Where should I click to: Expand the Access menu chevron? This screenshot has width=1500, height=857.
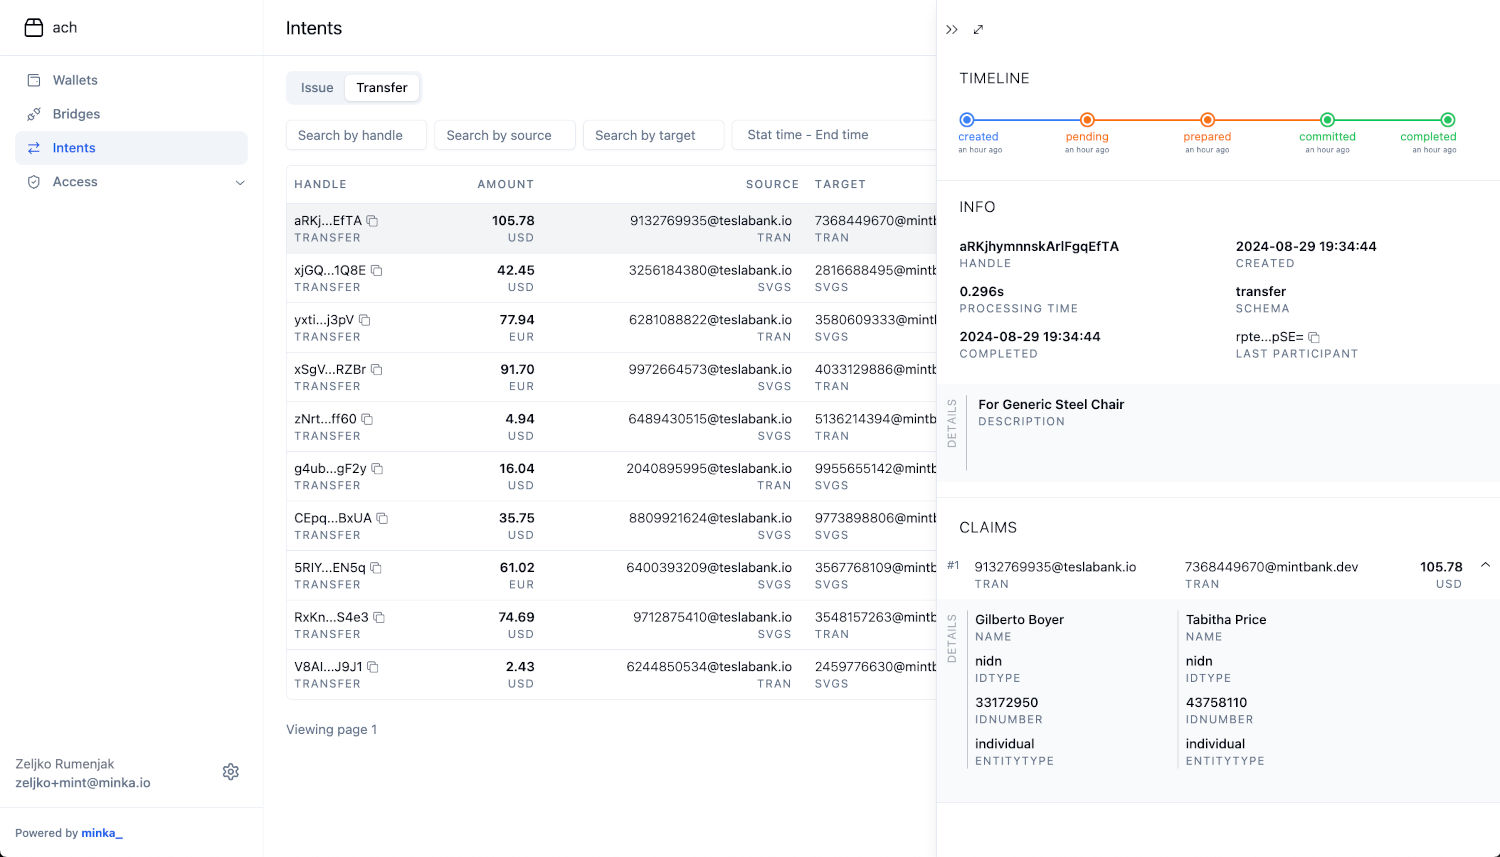click(x=240, y=182)
